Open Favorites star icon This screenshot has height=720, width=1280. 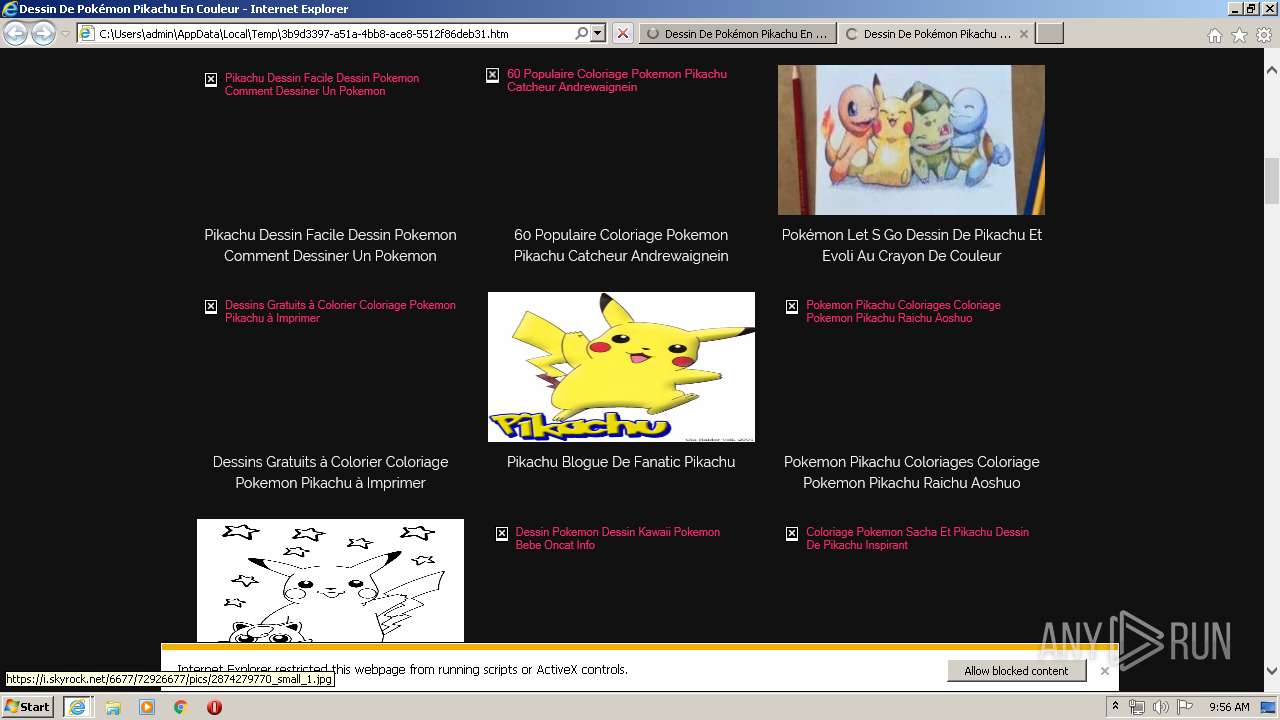pyautogui.click(x=1239, y=35)
